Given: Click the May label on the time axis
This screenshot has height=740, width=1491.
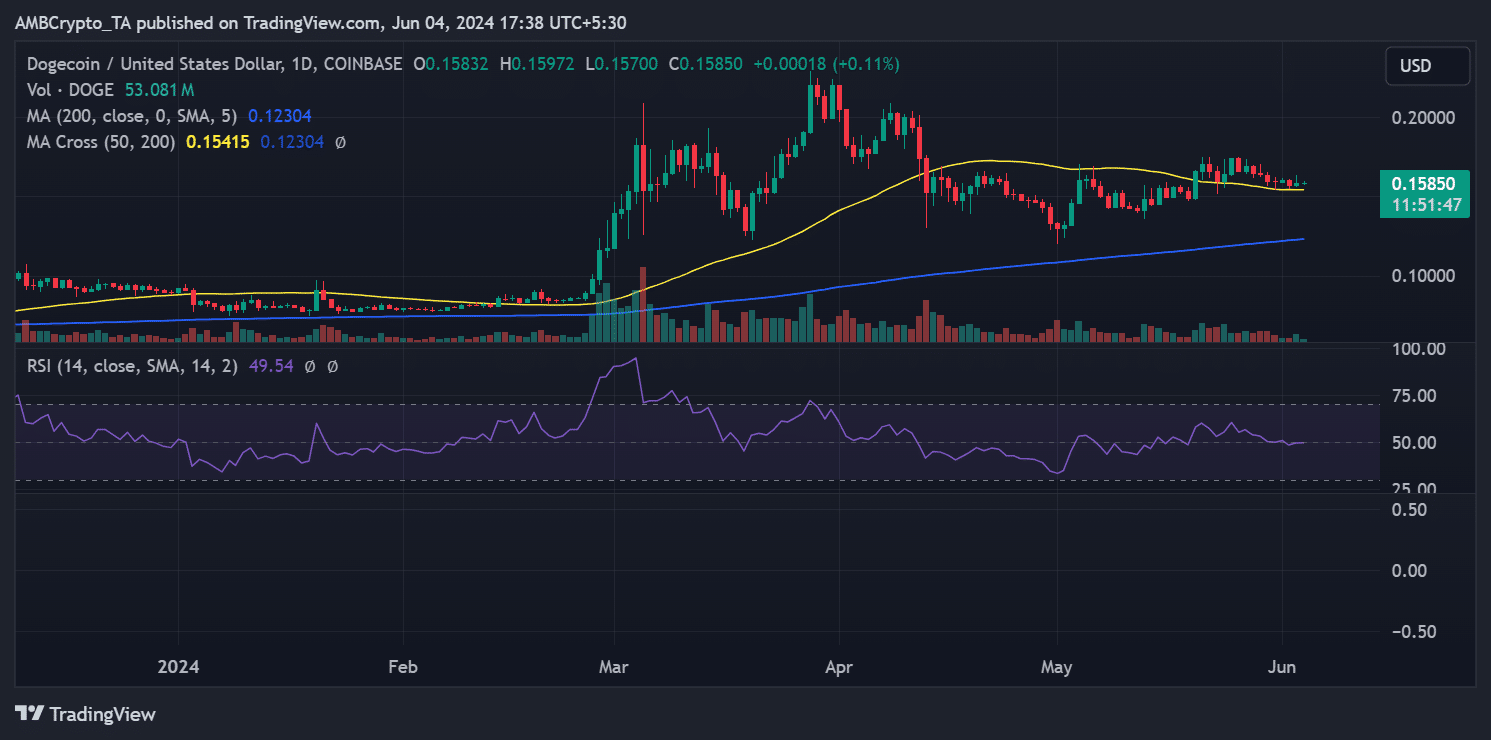Looking at the screenshot, I should (1056, 667).
